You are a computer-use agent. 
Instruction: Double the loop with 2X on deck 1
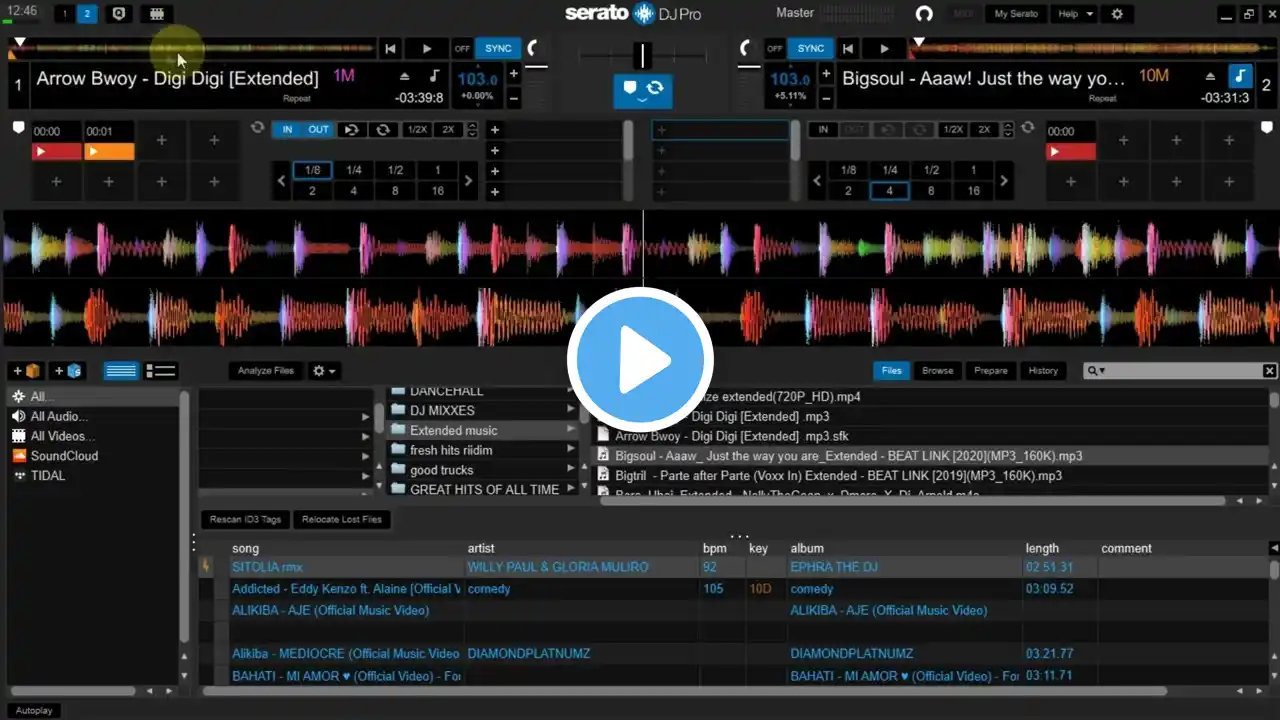pos(448,130)
